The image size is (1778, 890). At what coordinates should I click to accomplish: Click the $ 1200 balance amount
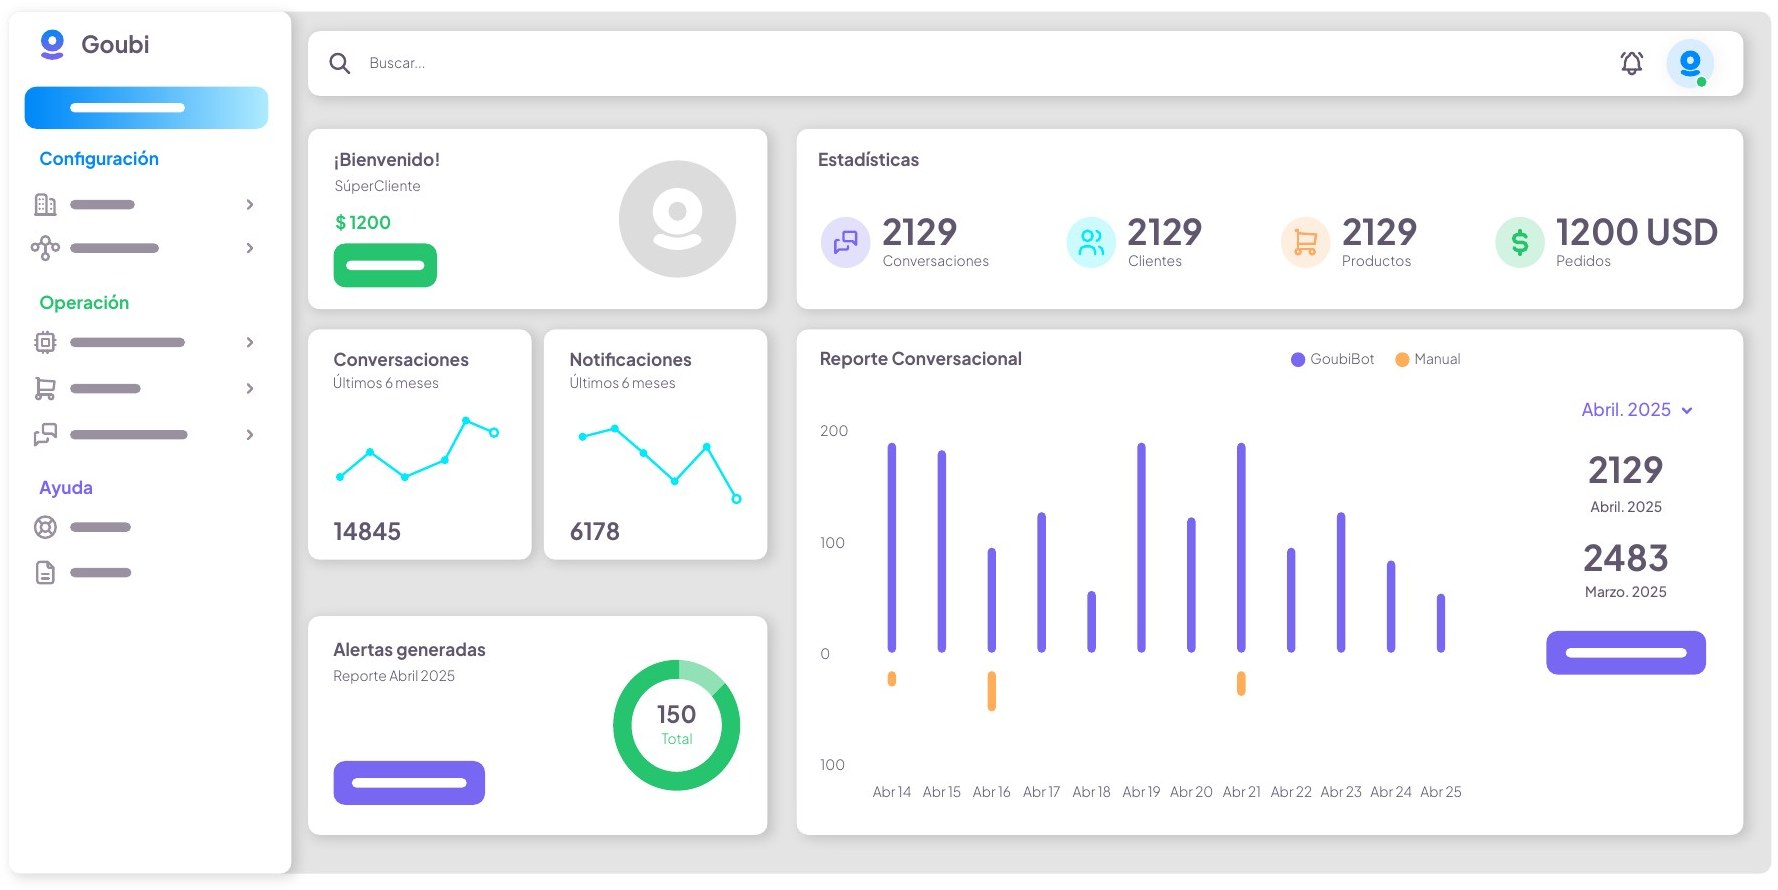click(x=363, y=222)
